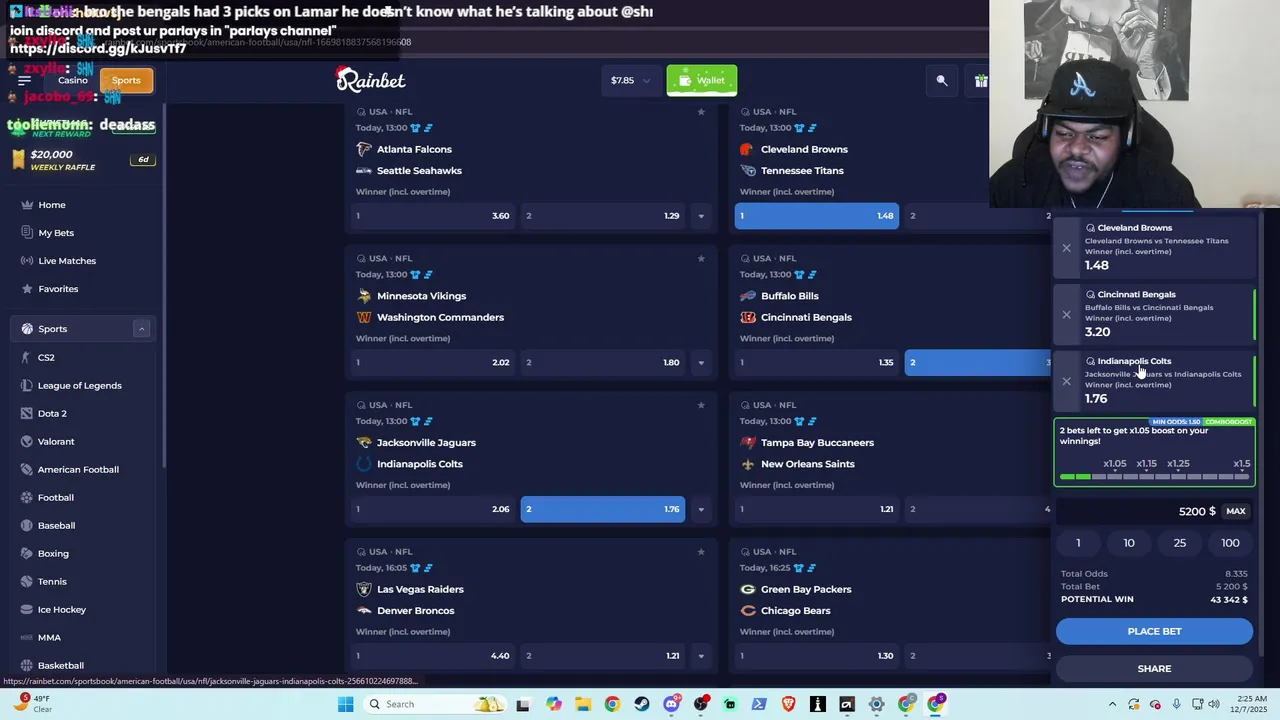The height and width of the screenshot is (720, 1280).
Task: Remove Cleveland Browns from the bet slip
Action: point(1066,248)
